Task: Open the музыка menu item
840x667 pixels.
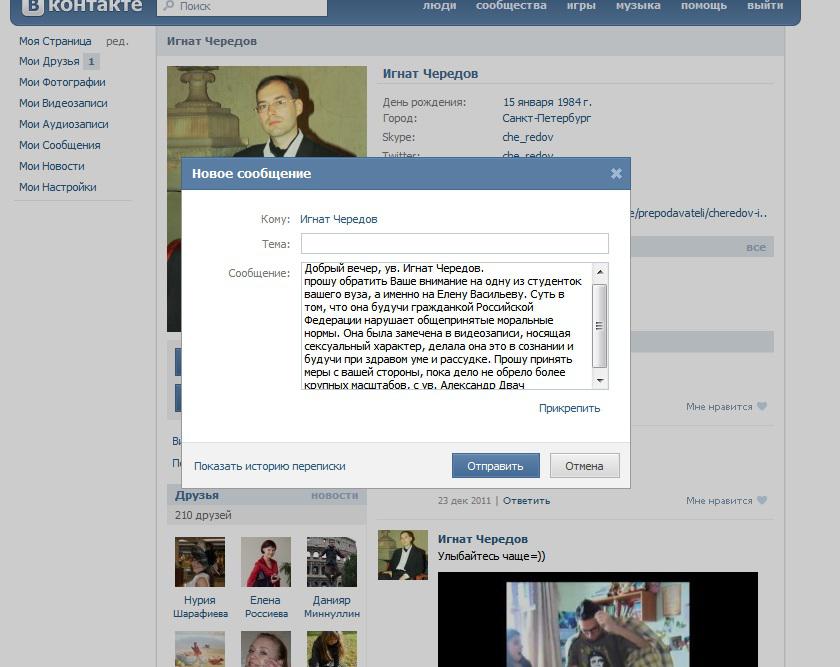Action: coord(638,5)
